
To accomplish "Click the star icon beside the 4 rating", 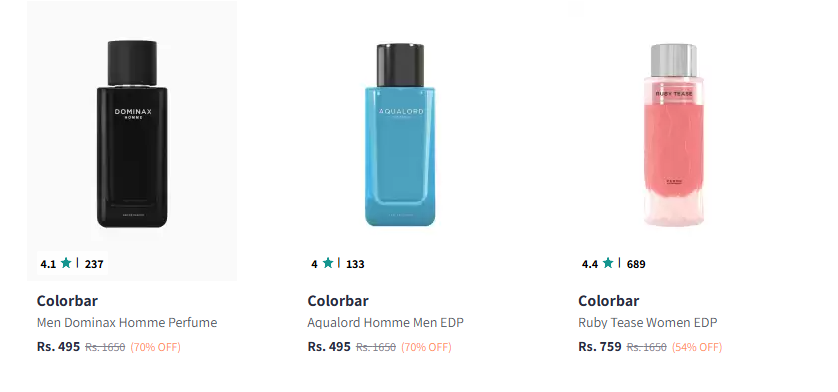I will 328,263.
